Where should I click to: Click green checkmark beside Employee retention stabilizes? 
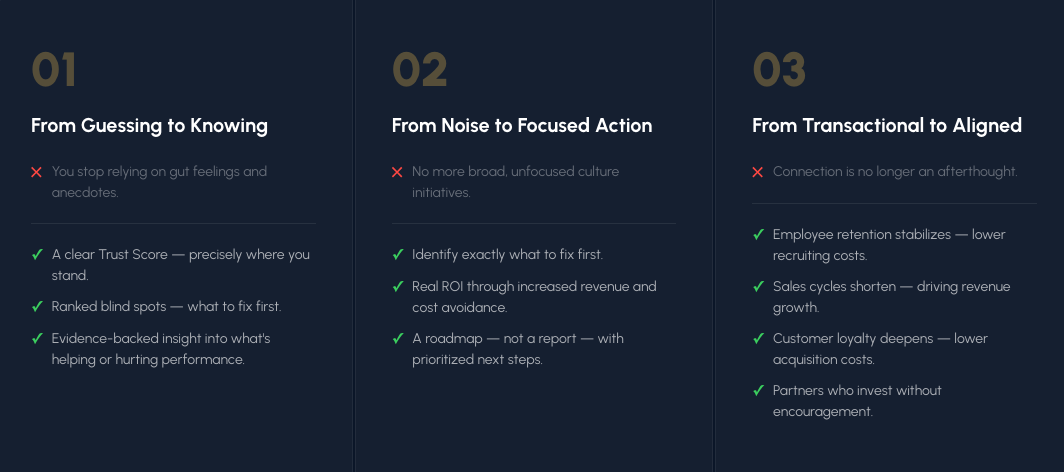pyautogui.click(x=759, y=234)
